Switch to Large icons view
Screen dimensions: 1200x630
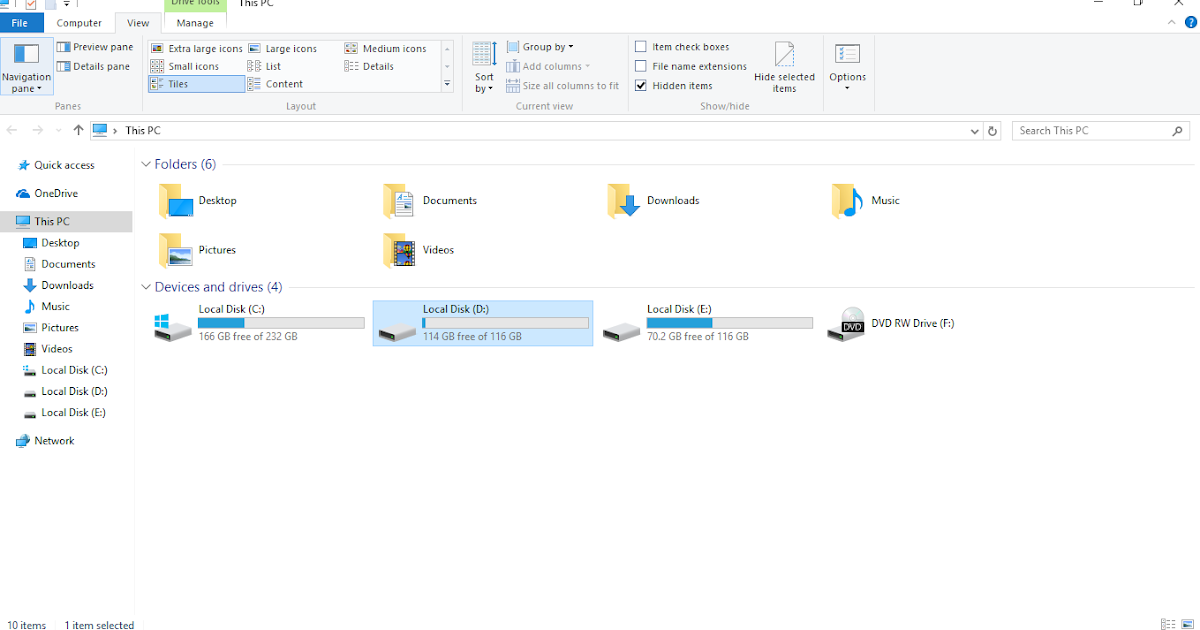pos(290,47)
